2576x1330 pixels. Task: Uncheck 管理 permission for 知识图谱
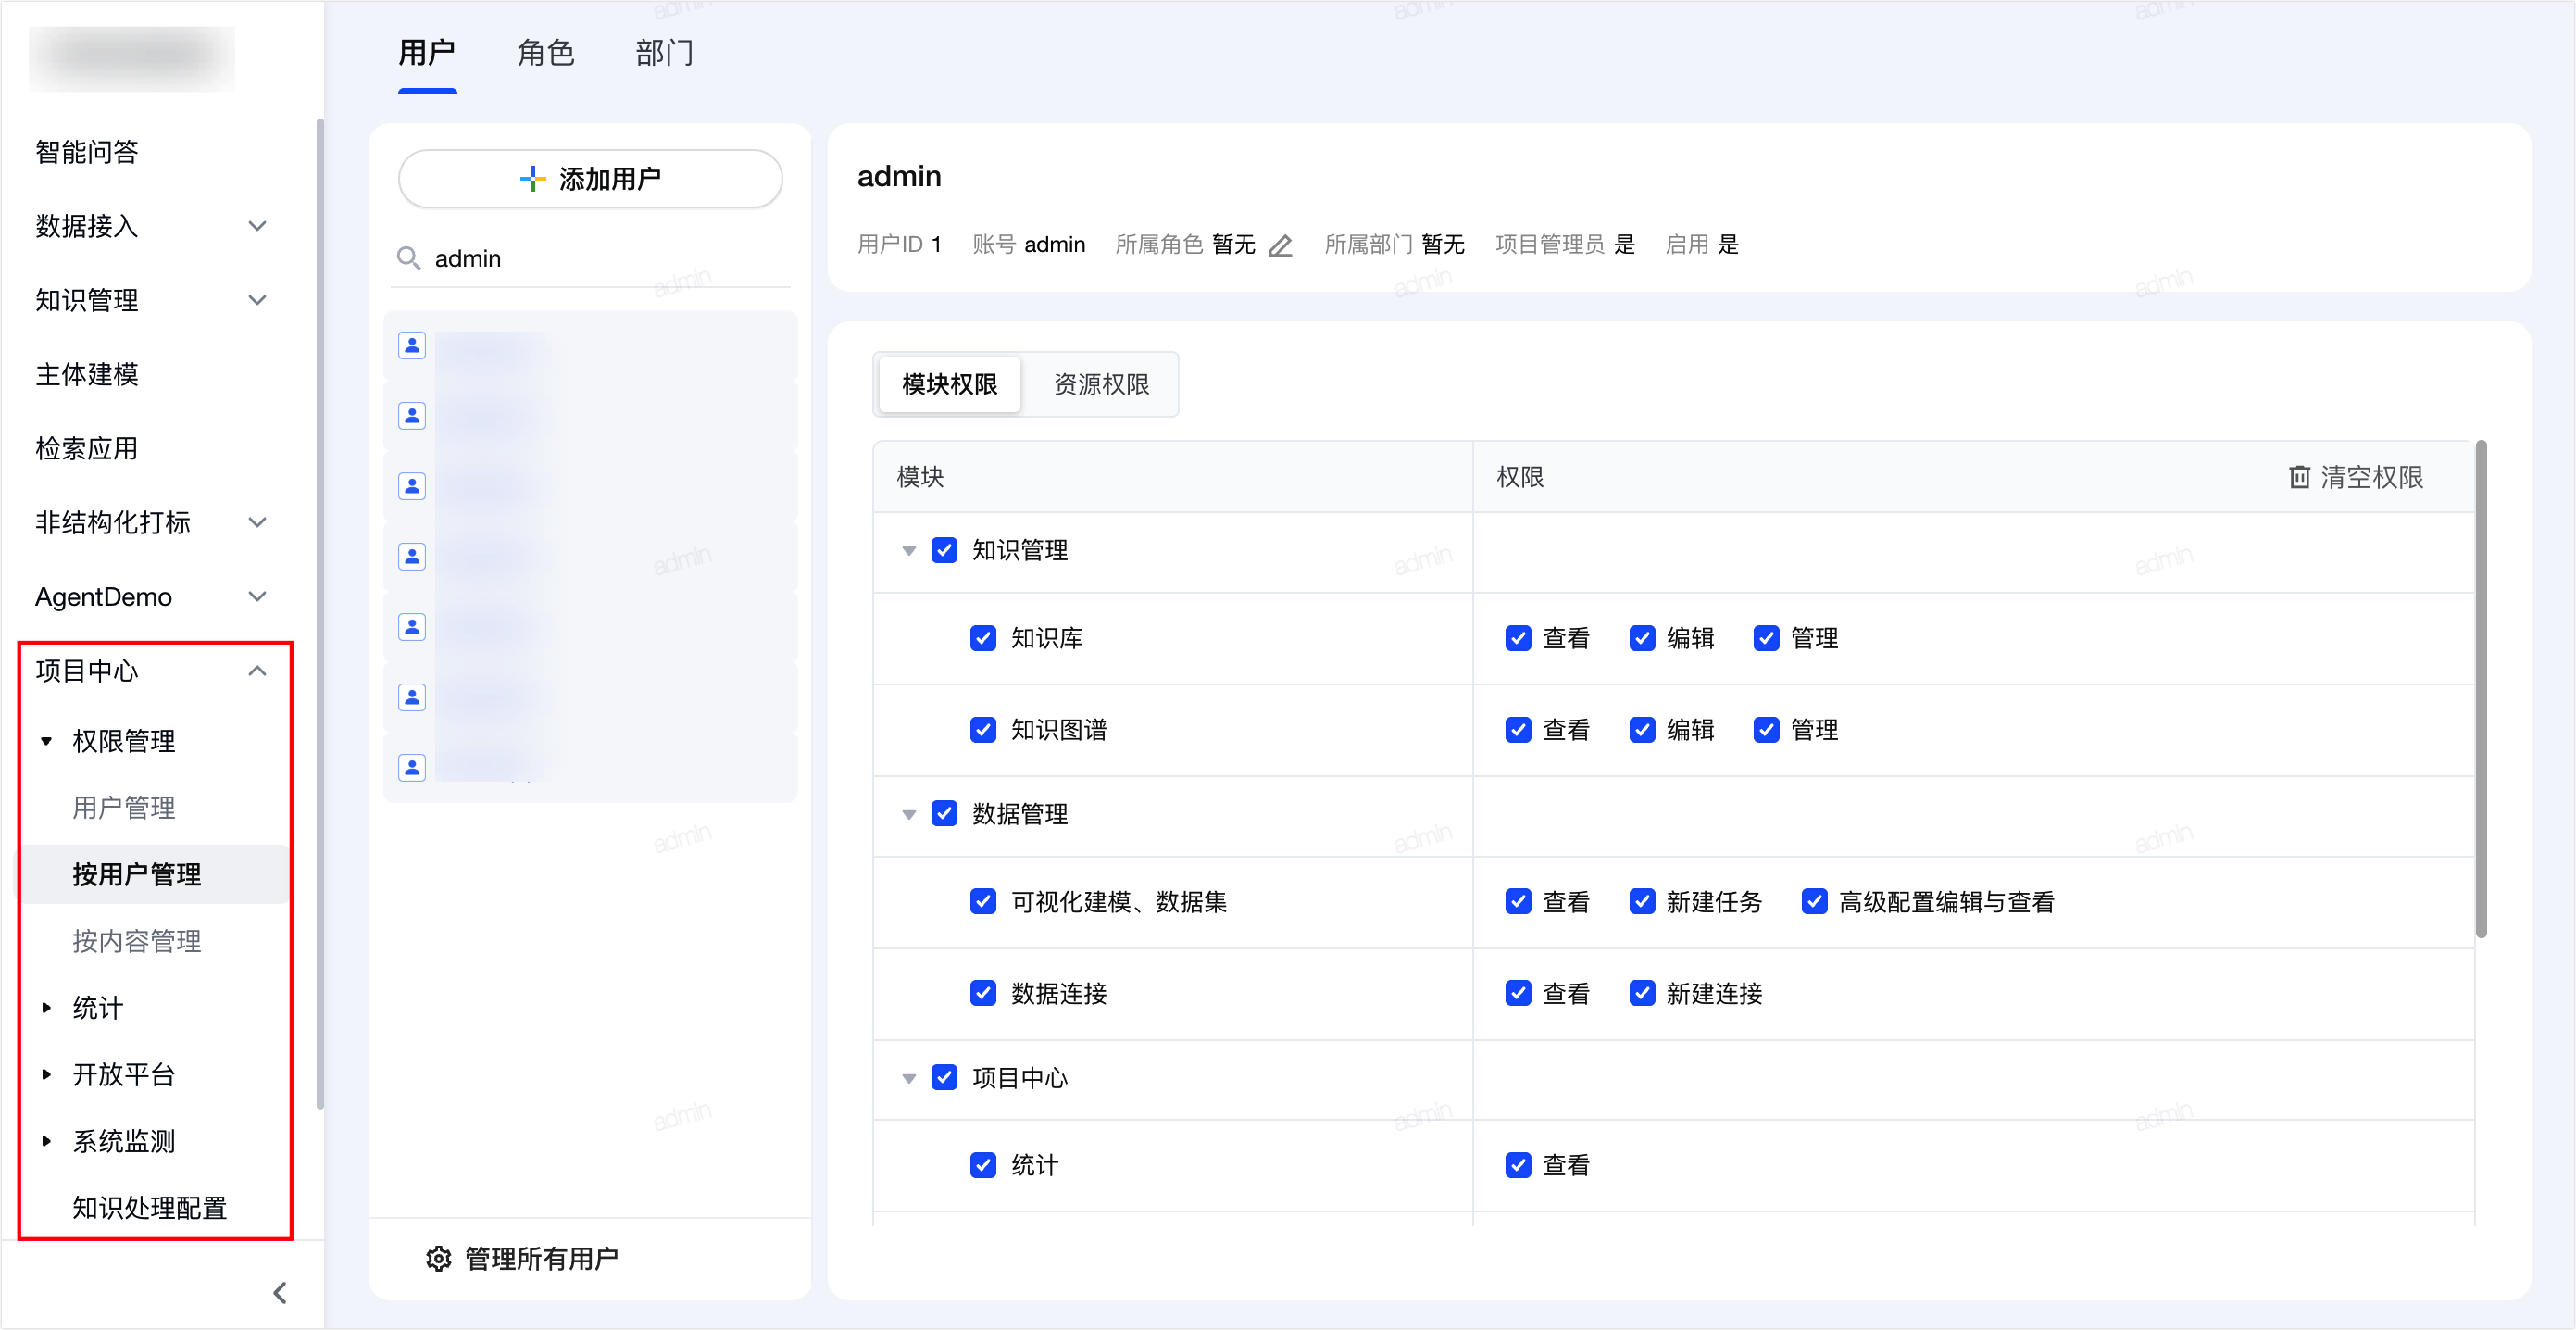click(x=1766, y=730)
